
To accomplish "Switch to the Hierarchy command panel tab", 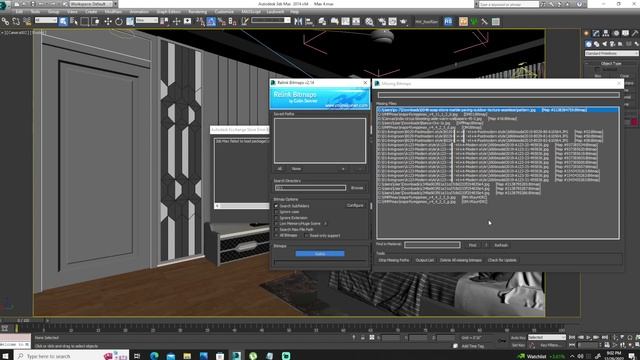I will [x=606, y=33].
